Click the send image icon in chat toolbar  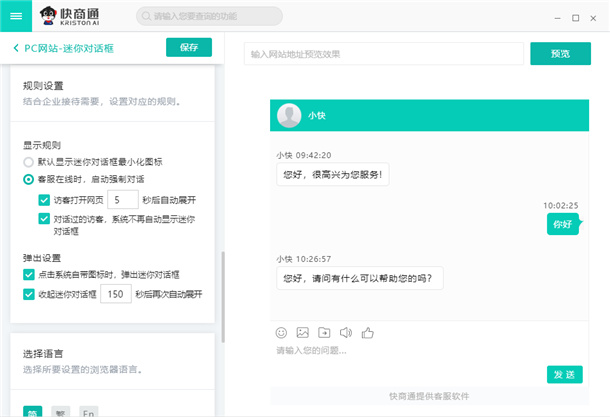click(303, 332)
